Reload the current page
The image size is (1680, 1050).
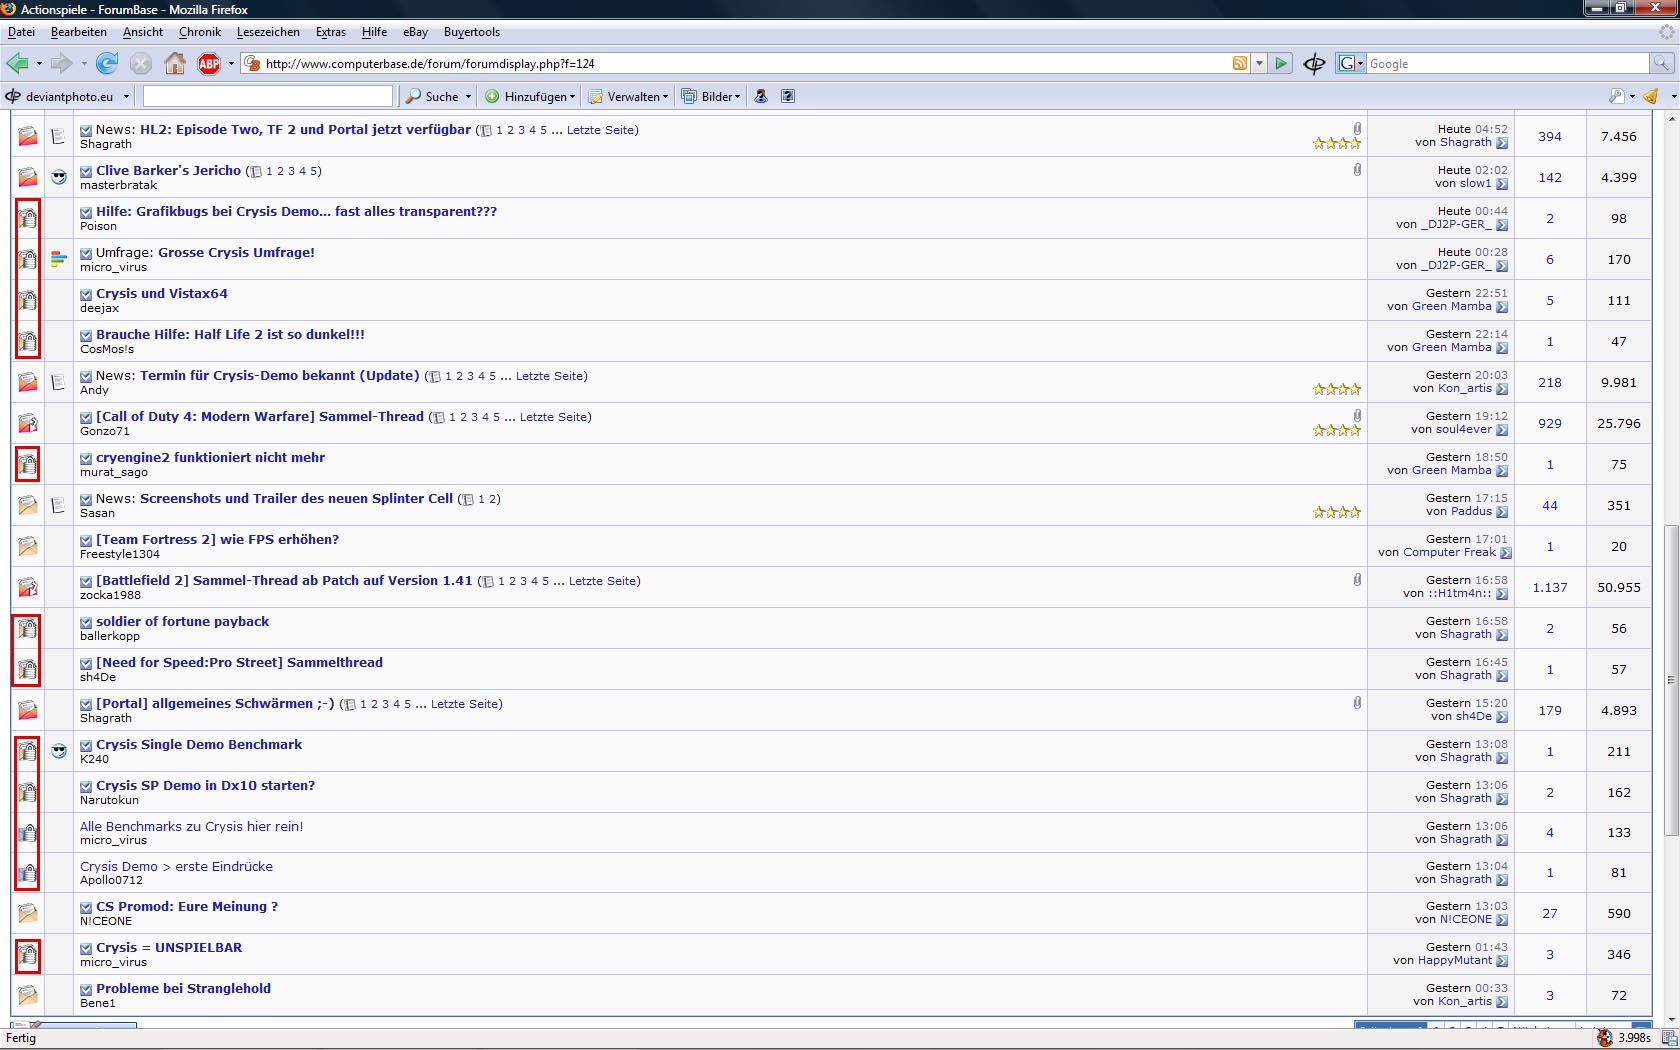tap(107, 64)
